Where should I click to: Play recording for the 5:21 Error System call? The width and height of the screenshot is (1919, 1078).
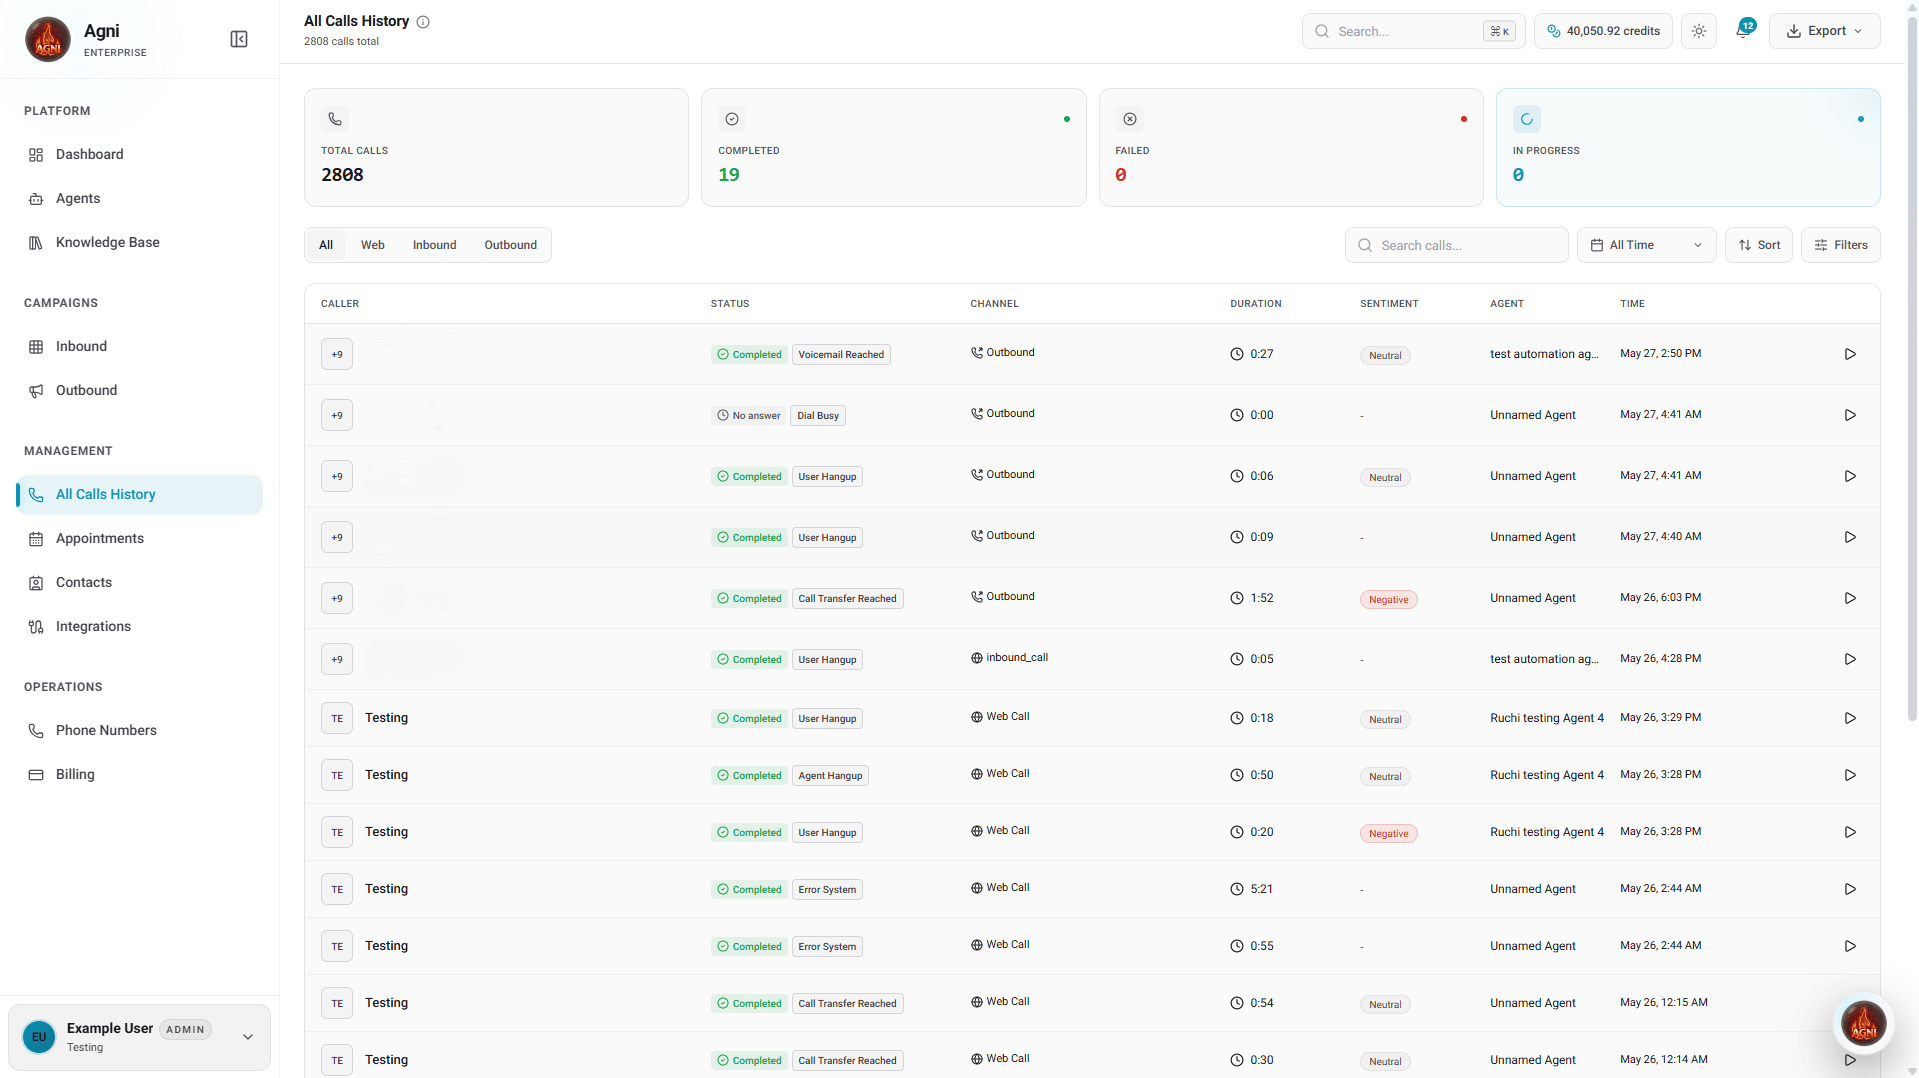(1850, 889)
